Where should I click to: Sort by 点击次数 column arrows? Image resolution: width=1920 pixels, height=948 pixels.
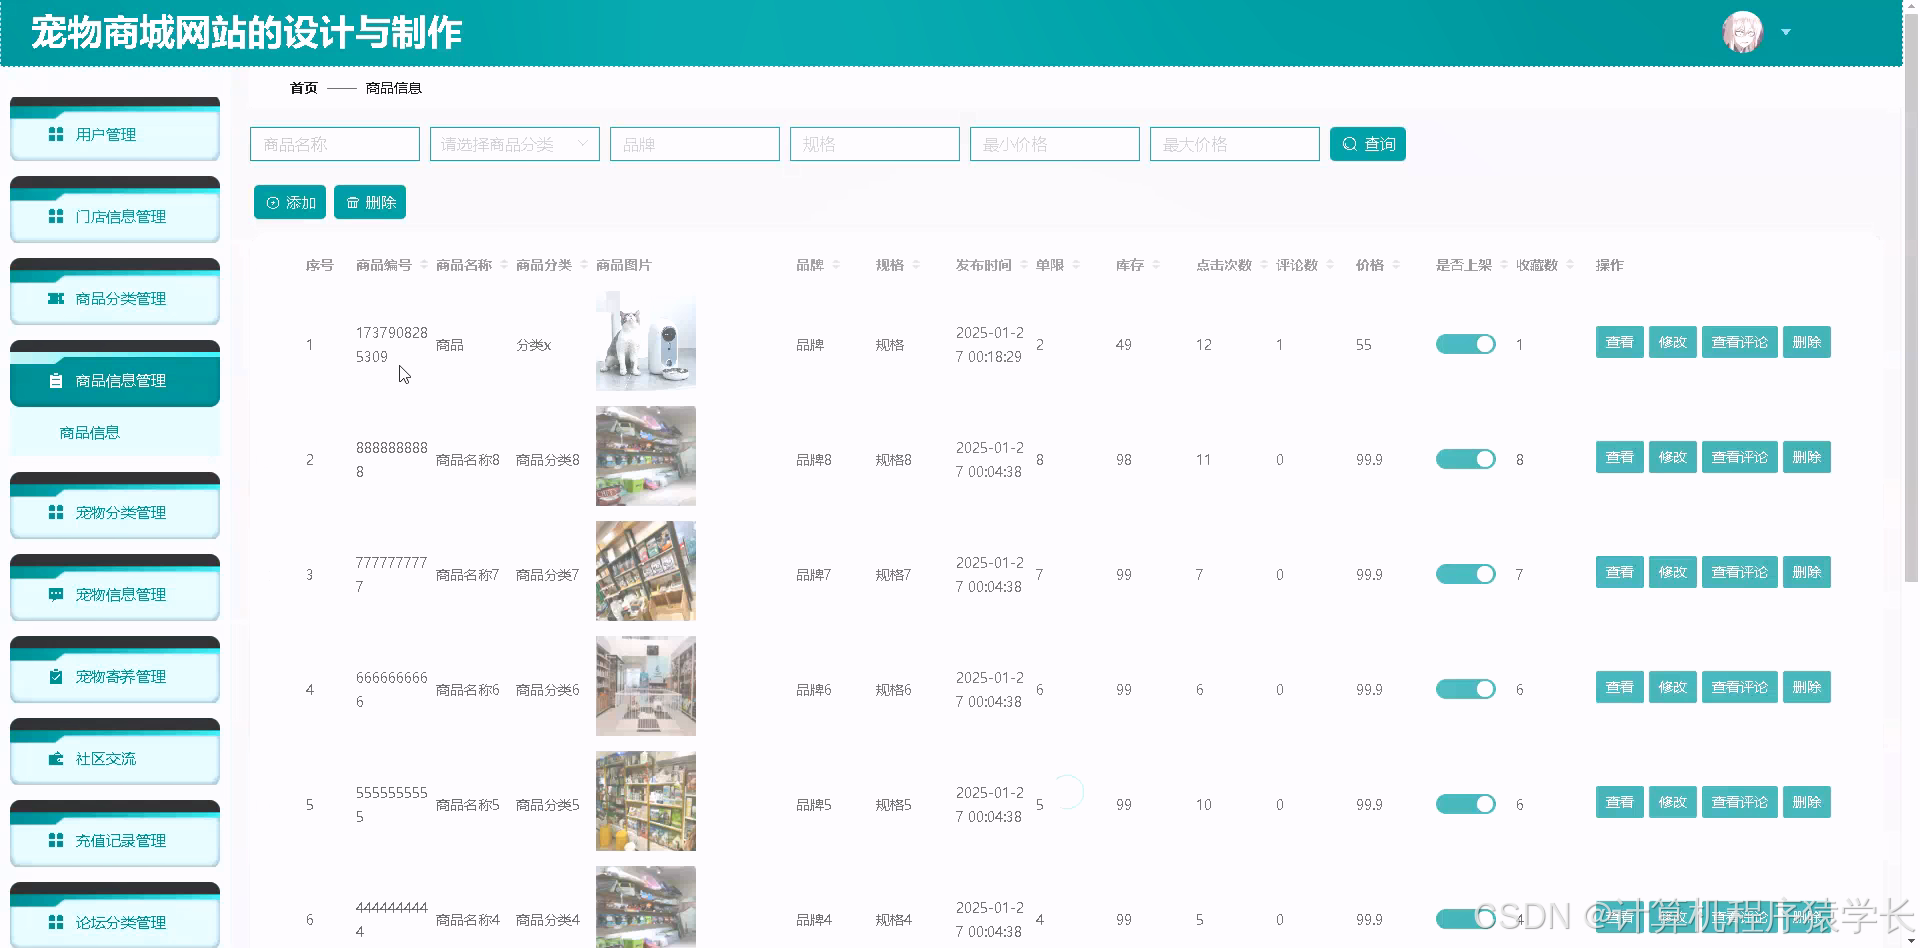pyautogui.click(x=1264, y=265)
